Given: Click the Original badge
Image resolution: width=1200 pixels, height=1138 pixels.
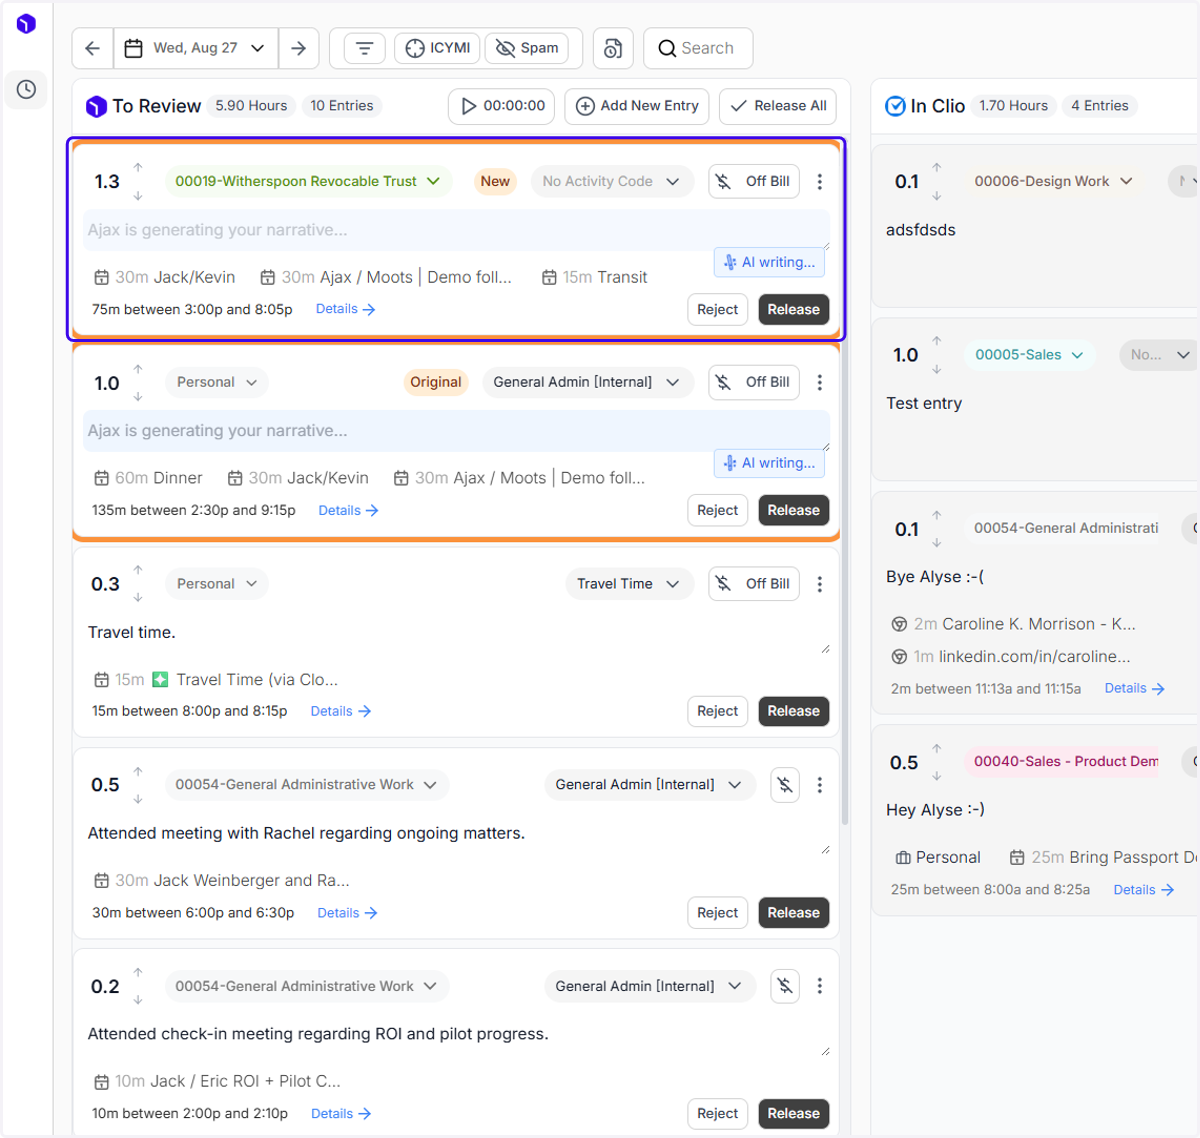Looking at the screenshot, I should (x=436, y=382).
